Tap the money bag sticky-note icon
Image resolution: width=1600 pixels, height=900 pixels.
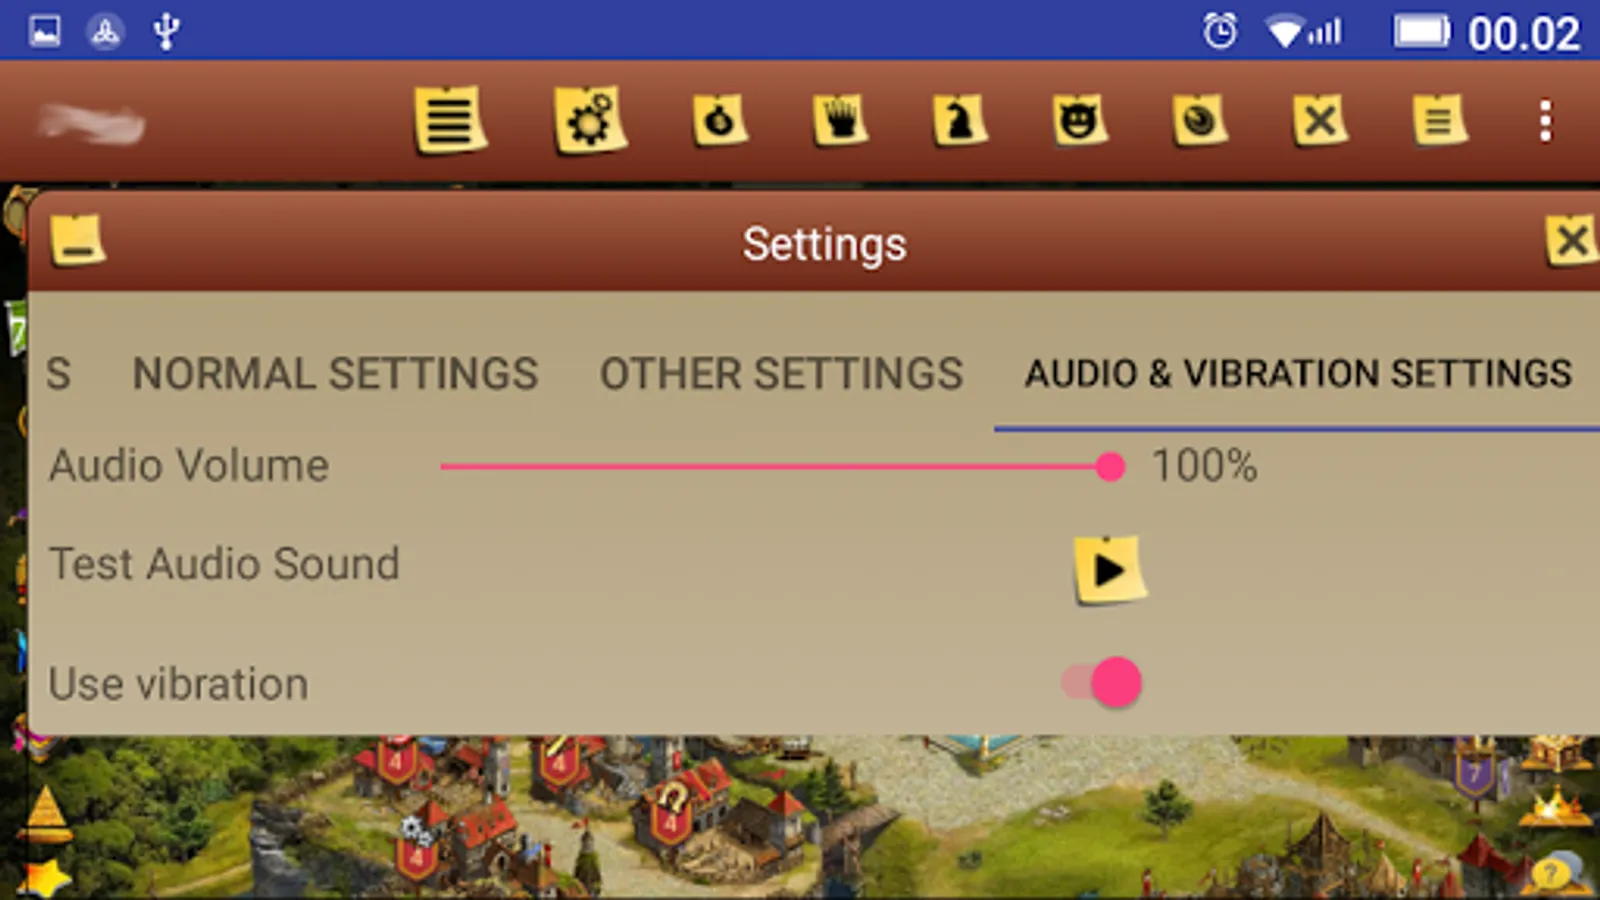point(720,121)
